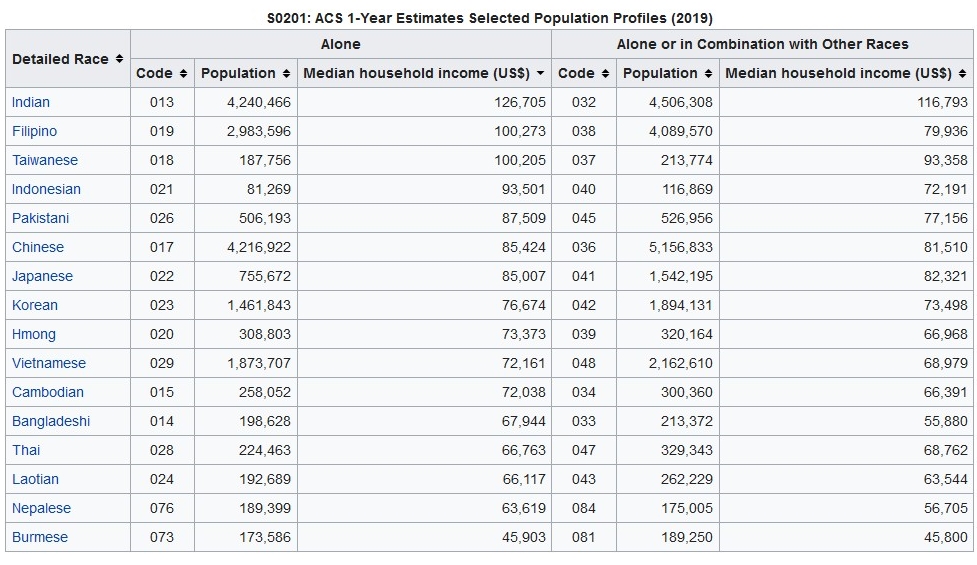
Task: Follow the Nepalese link
Action: click(x=41, y=508)
